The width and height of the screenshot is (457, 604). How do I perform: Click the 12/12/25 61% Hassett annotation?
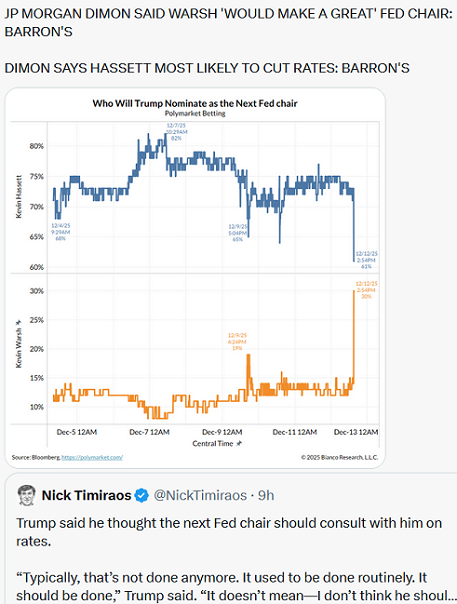[x=366, y=260]
